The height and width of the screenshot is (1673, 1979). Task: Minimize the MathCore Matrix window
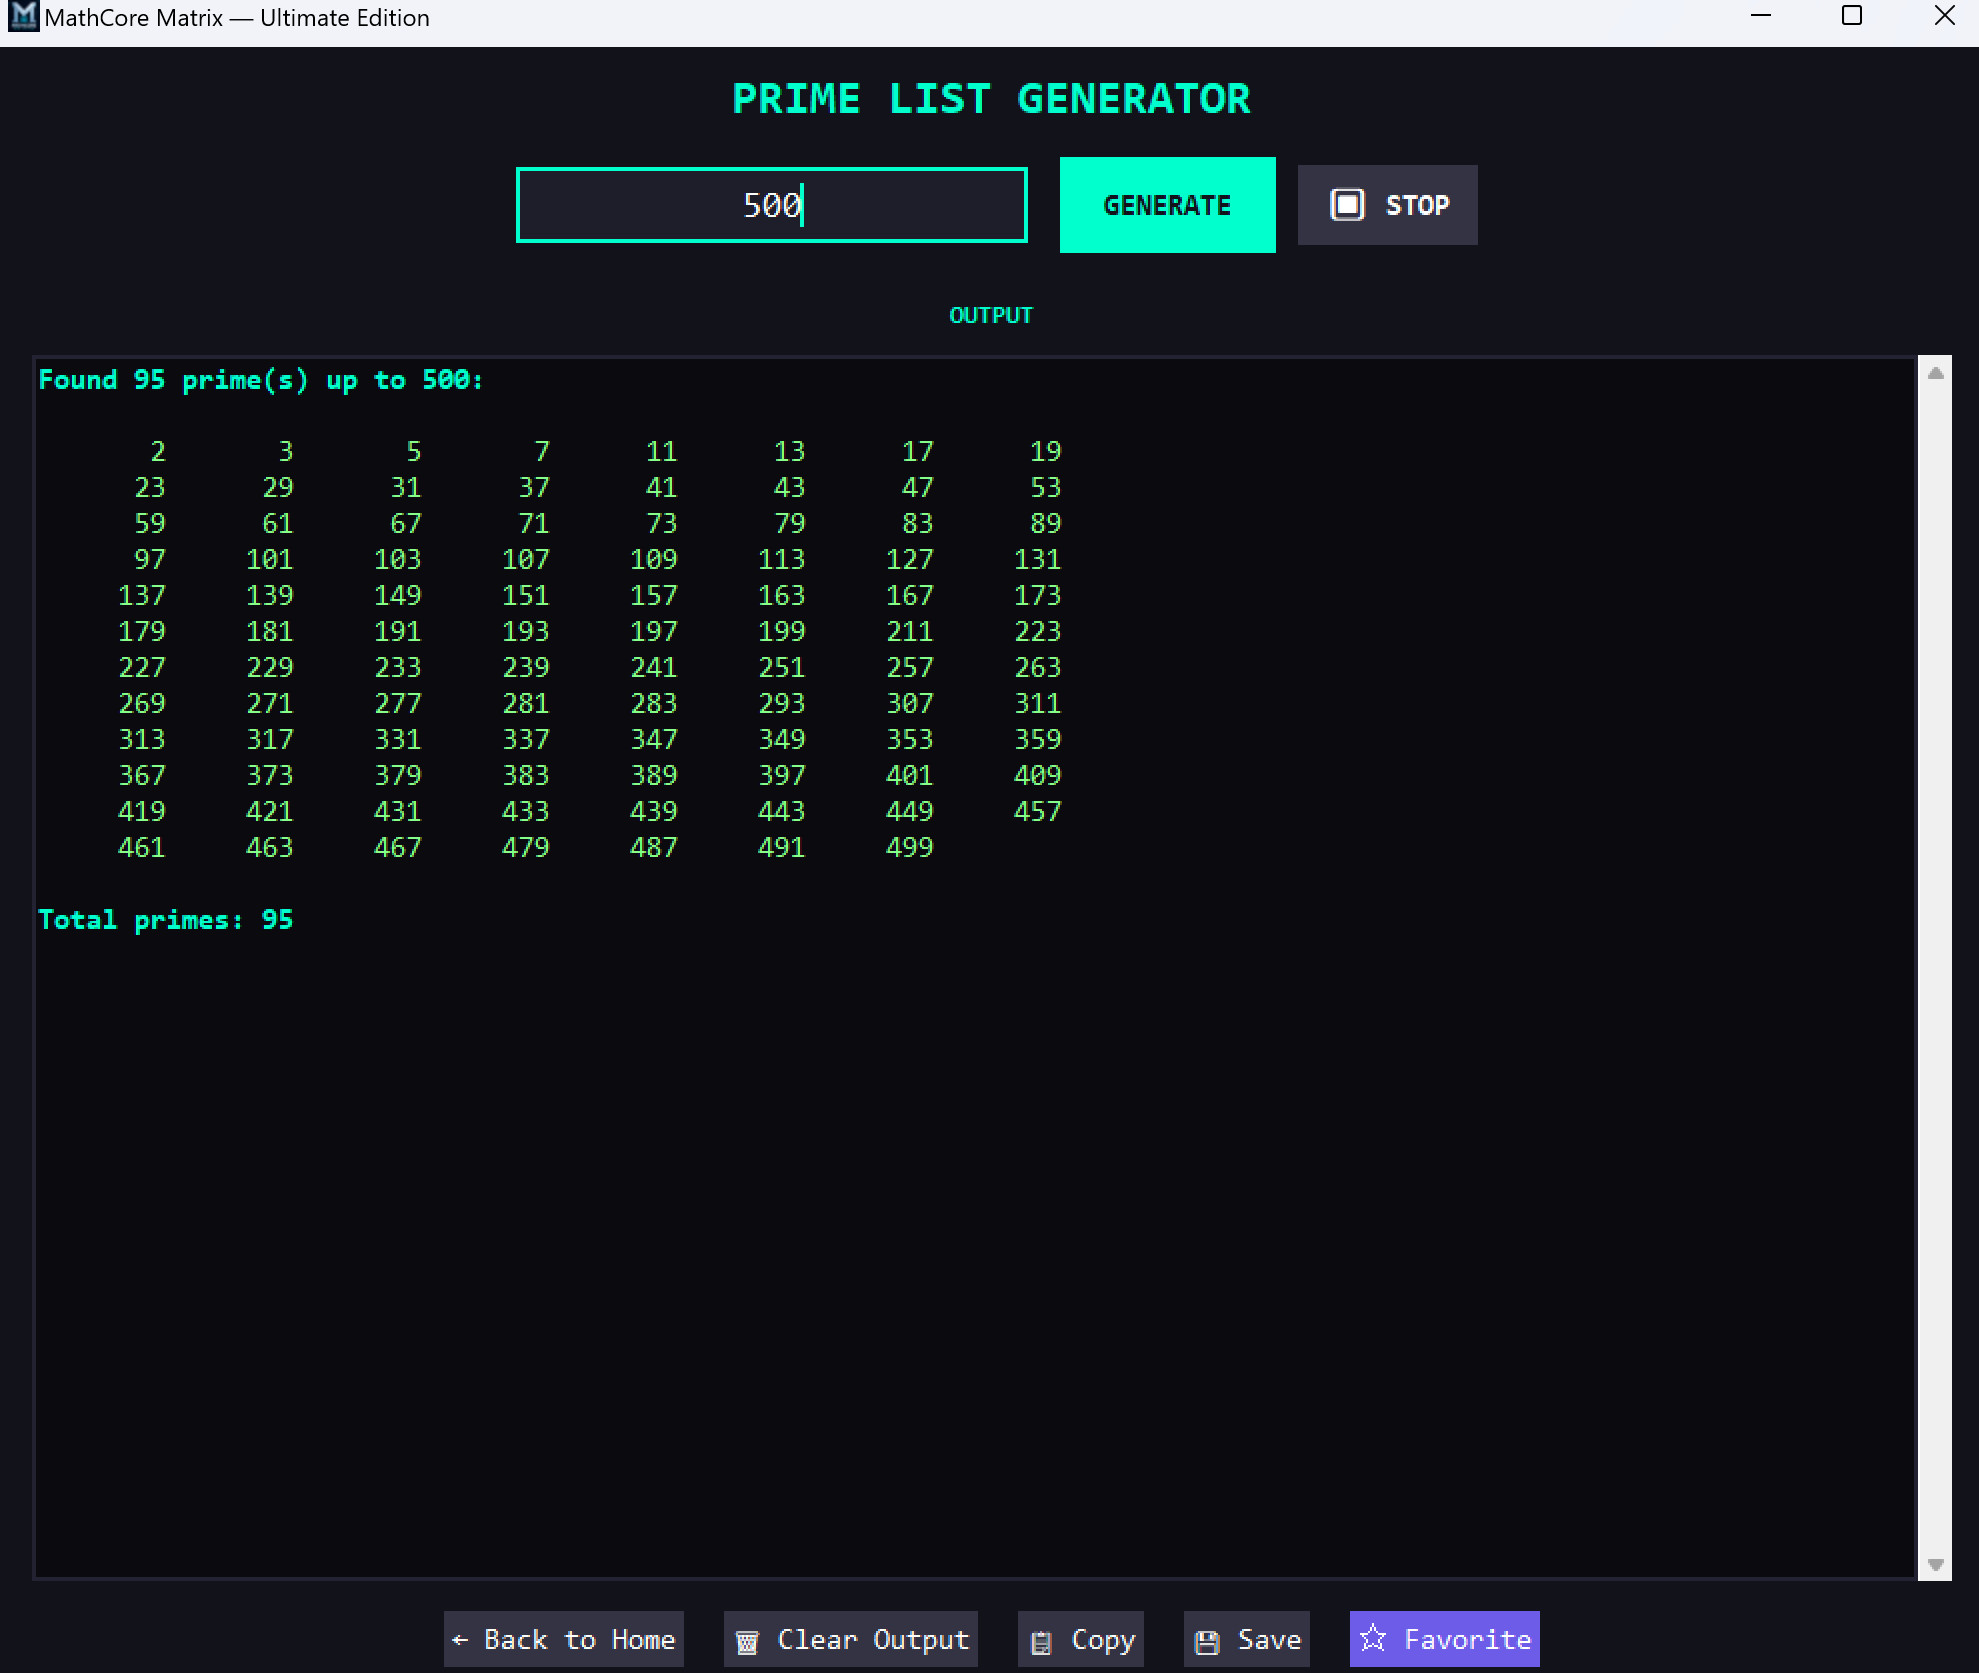click(x=1761, y=16)
